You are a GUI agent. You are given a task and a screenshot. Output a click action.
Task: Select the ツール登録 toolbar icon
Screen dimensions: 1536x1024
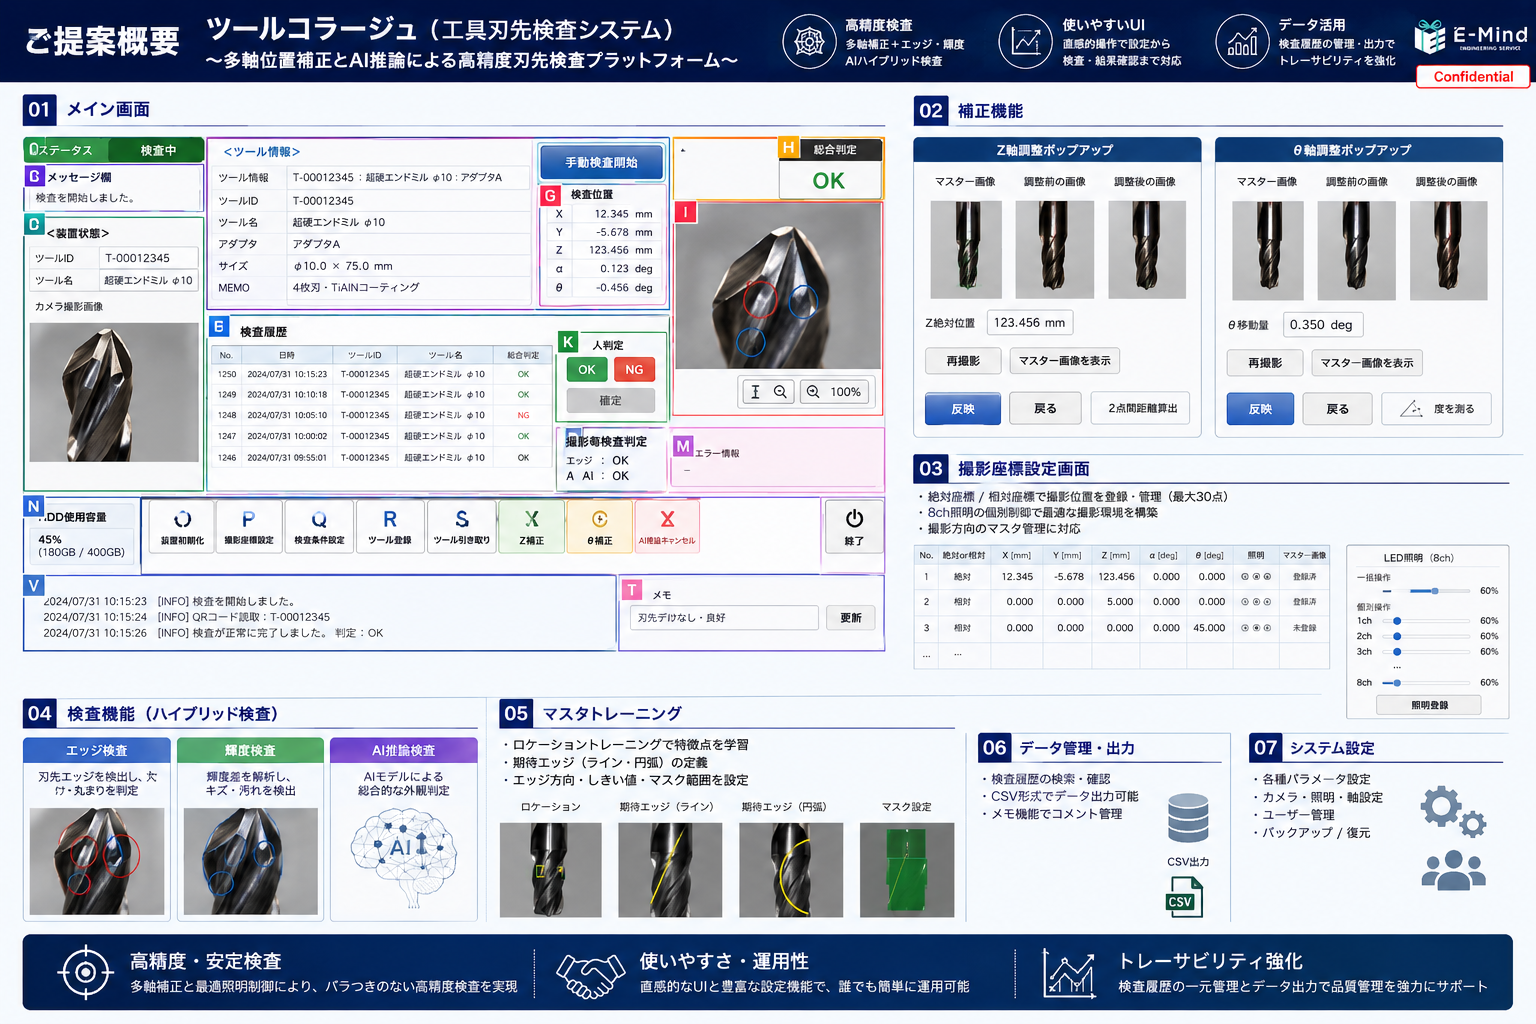[390, 525]
